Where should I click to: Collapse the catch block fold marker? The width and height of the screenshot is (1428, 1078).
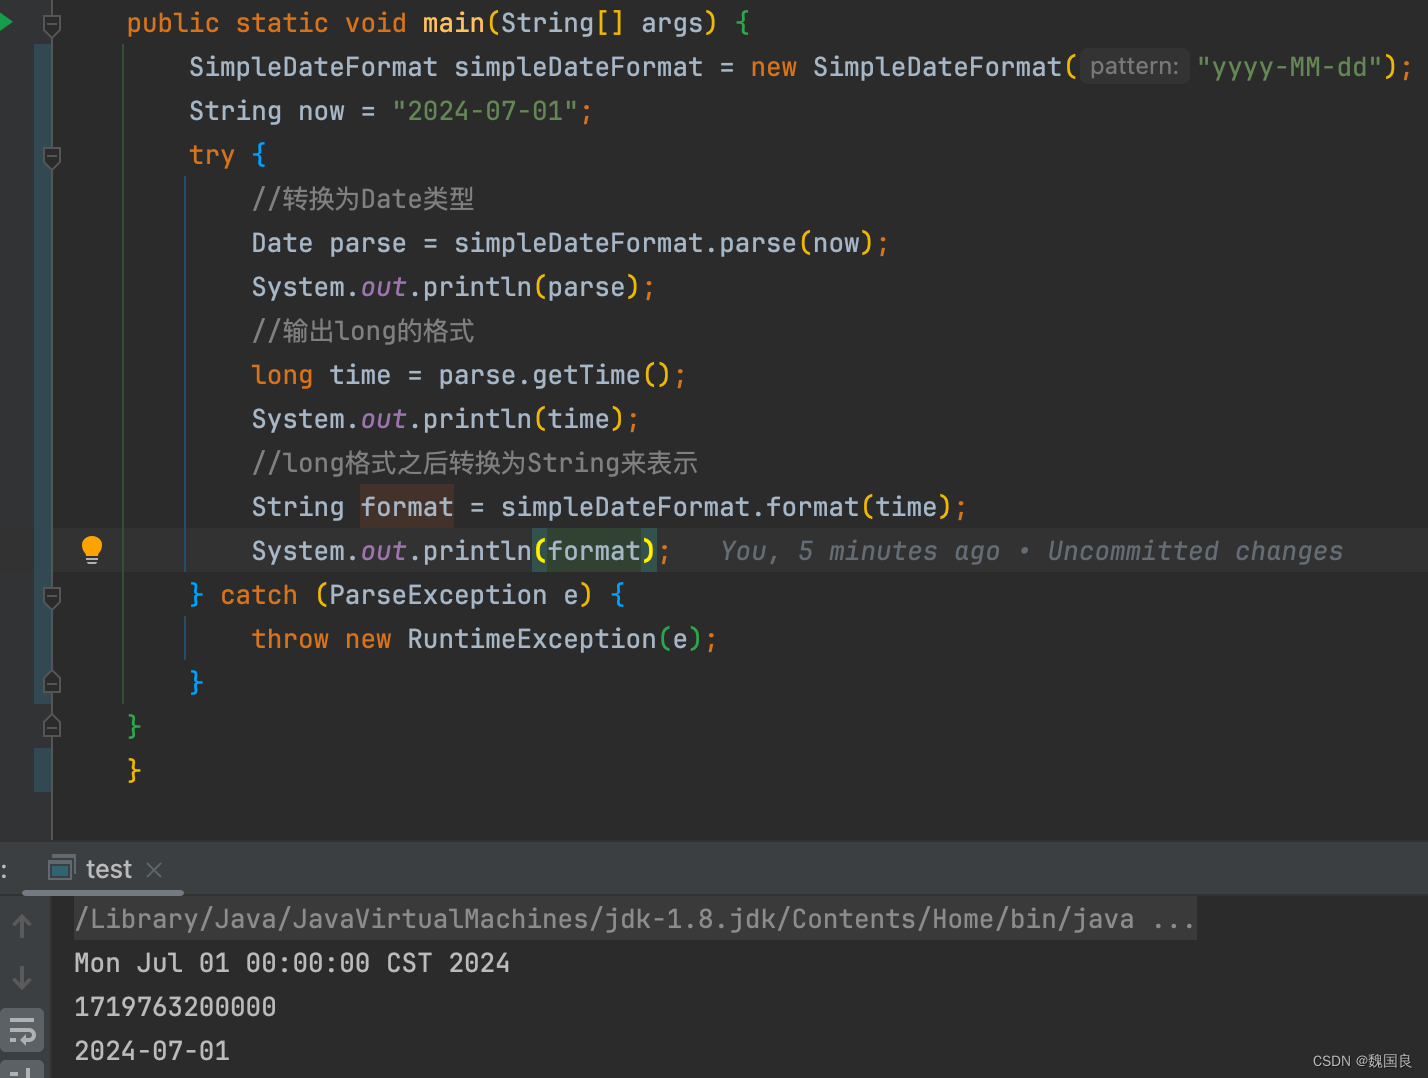click(x=51, y=598)
